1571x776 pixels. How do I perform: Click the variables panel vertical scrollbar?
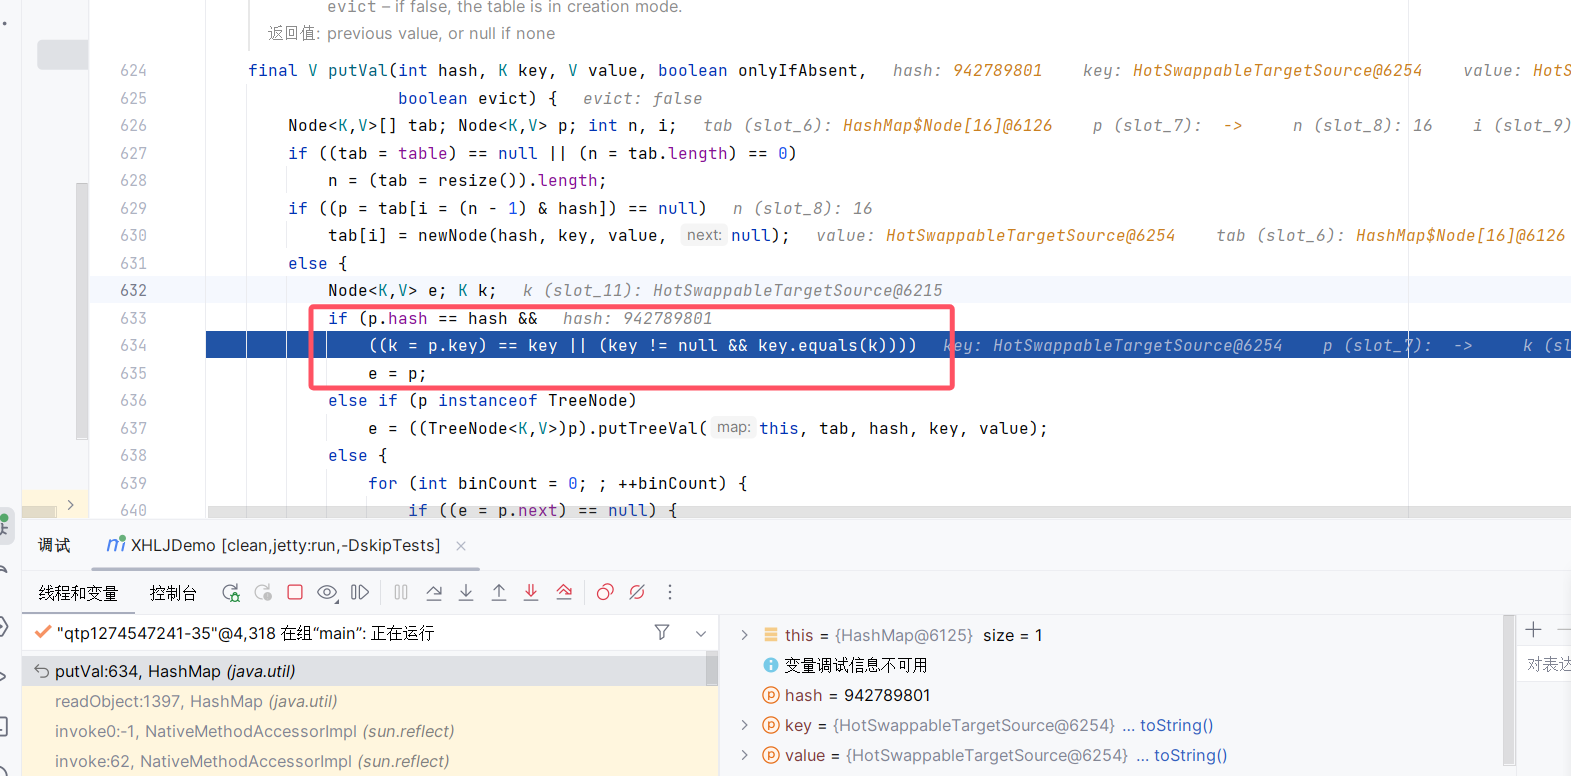point(1509,691)
